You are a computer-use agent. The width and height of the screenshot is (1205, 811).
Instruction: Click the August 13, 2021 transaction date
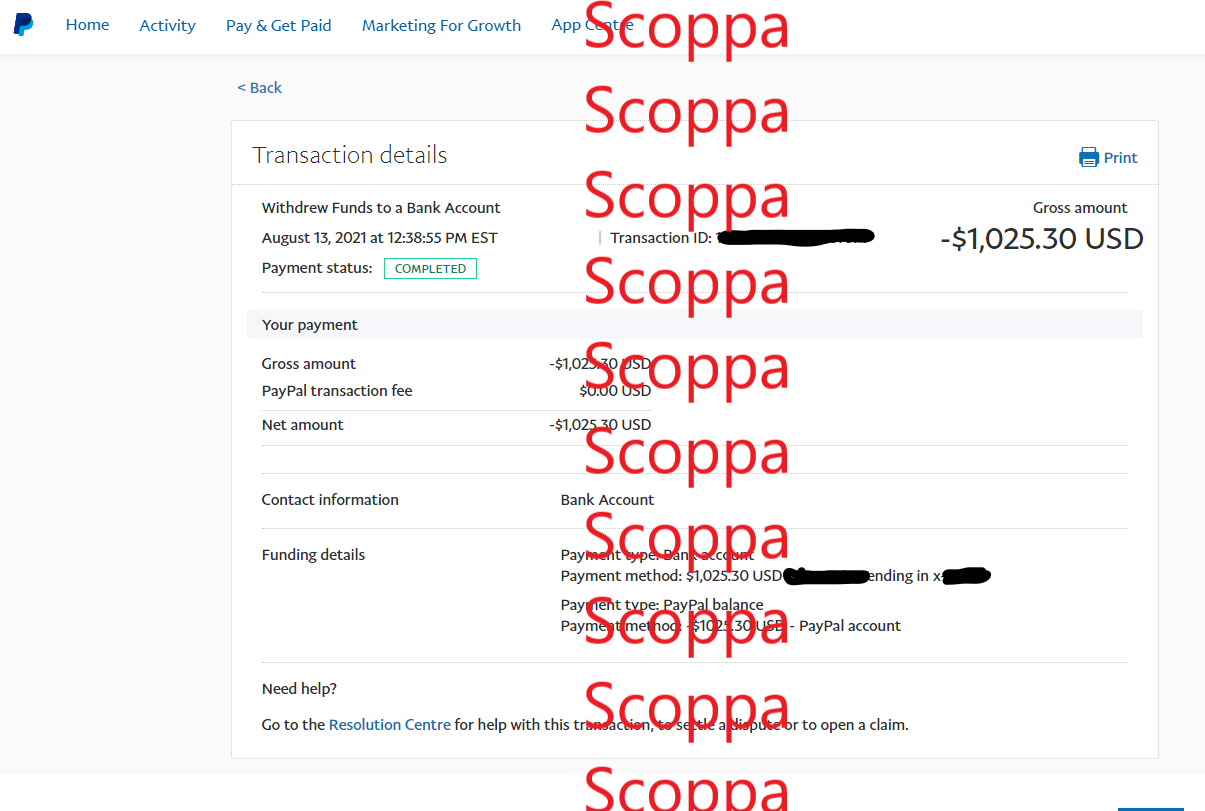379,238
